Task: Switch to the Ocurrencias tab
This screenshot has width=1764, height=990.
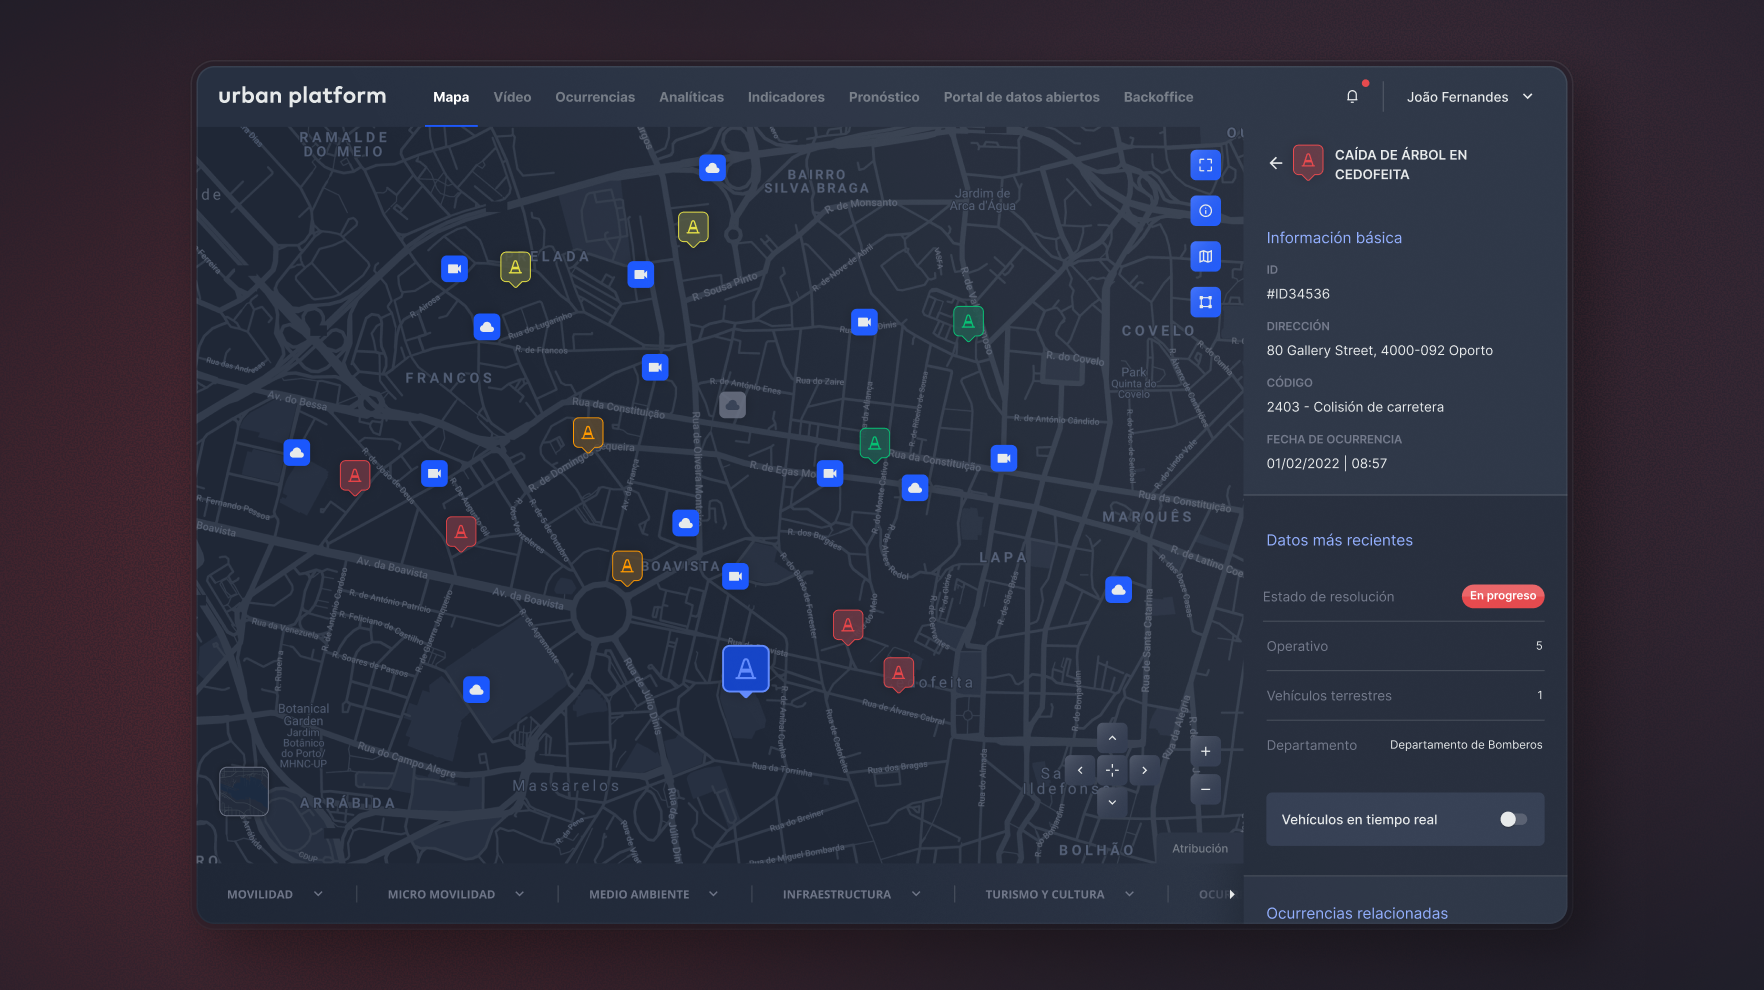Action: click(595, 97)
